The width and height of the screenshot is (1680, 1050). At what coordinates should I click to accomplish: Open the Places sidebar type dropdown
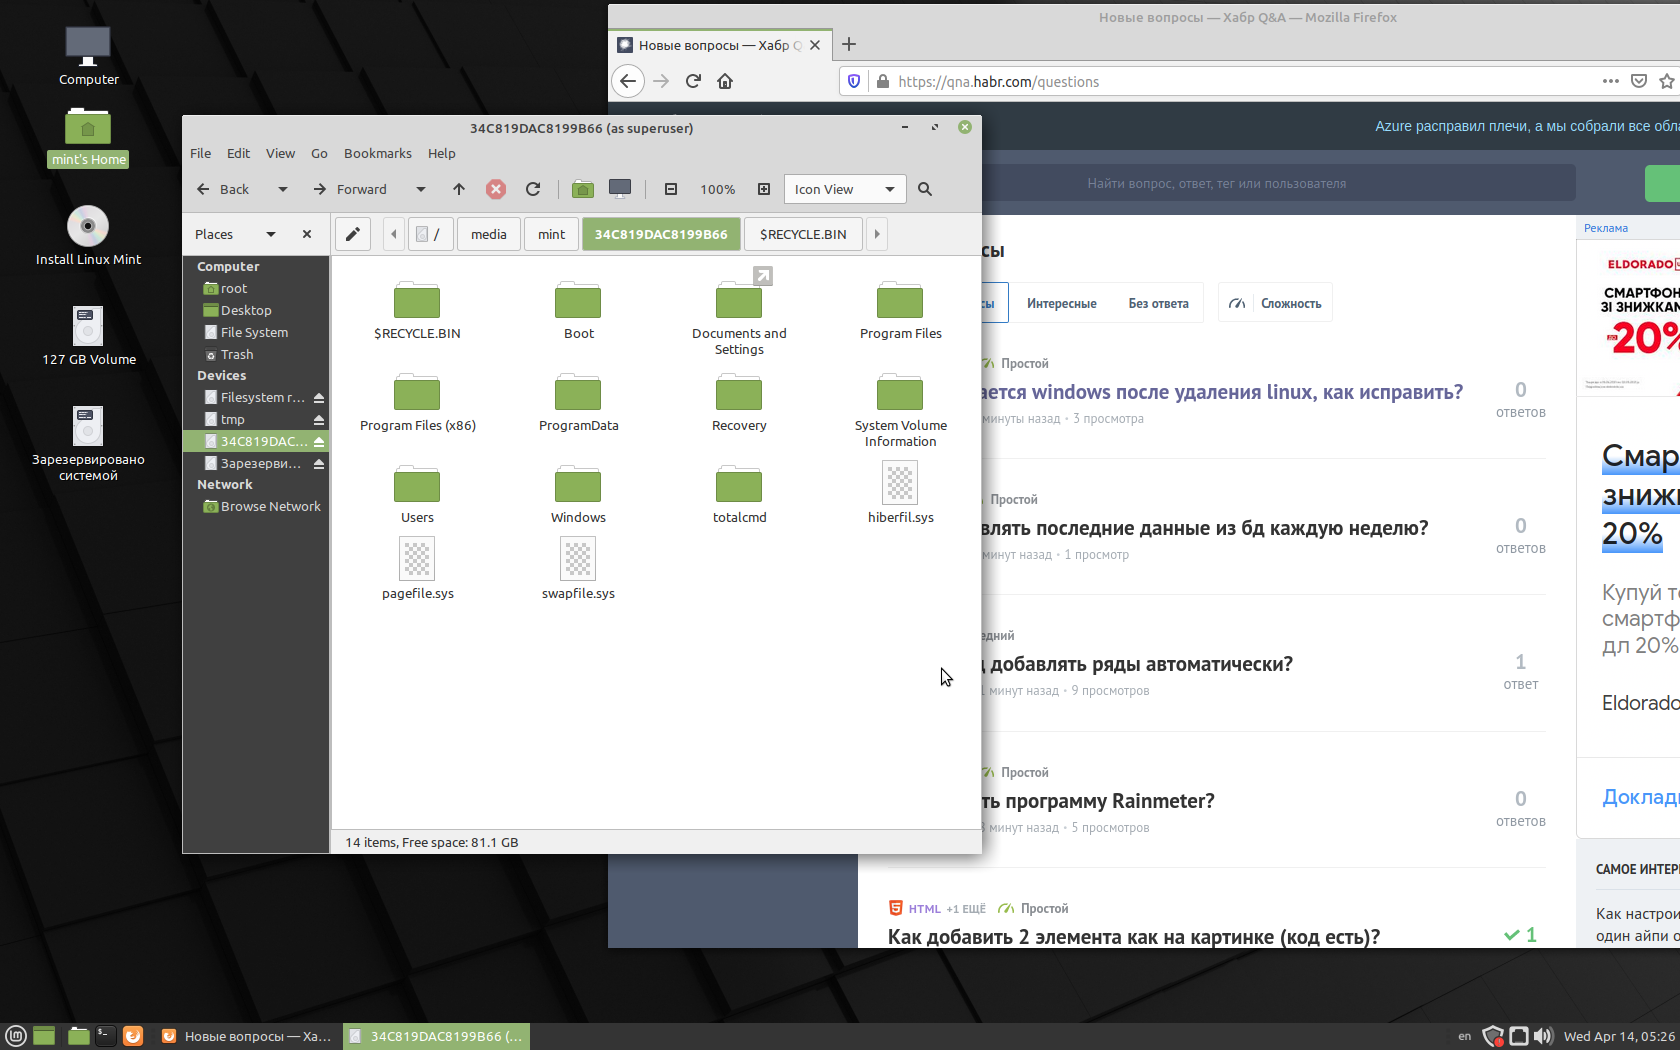click(x=270, y=234)
